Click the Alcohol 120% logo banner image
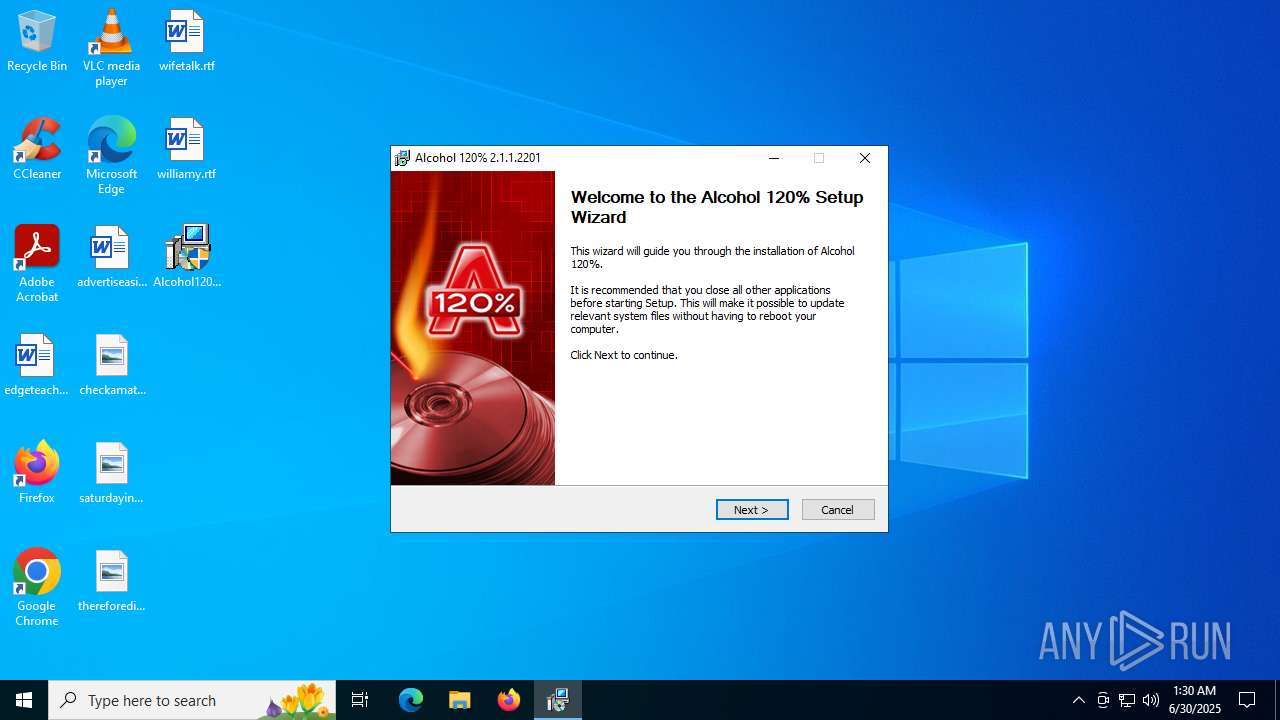This screenshot has height=720, width=1280. 473,328
